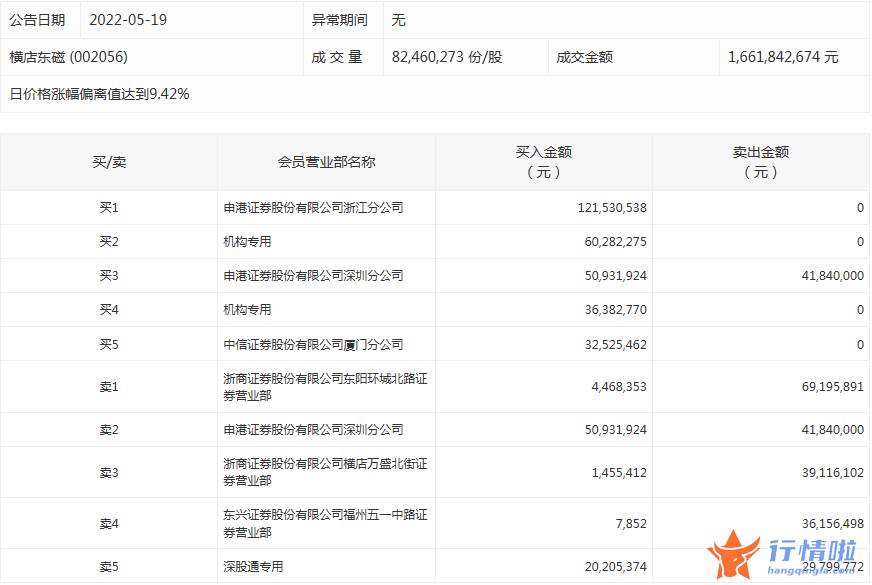872x585 pixels.
Task: Click buy amount 7,852
Action: pyautogui.click(x=631, y=523)
